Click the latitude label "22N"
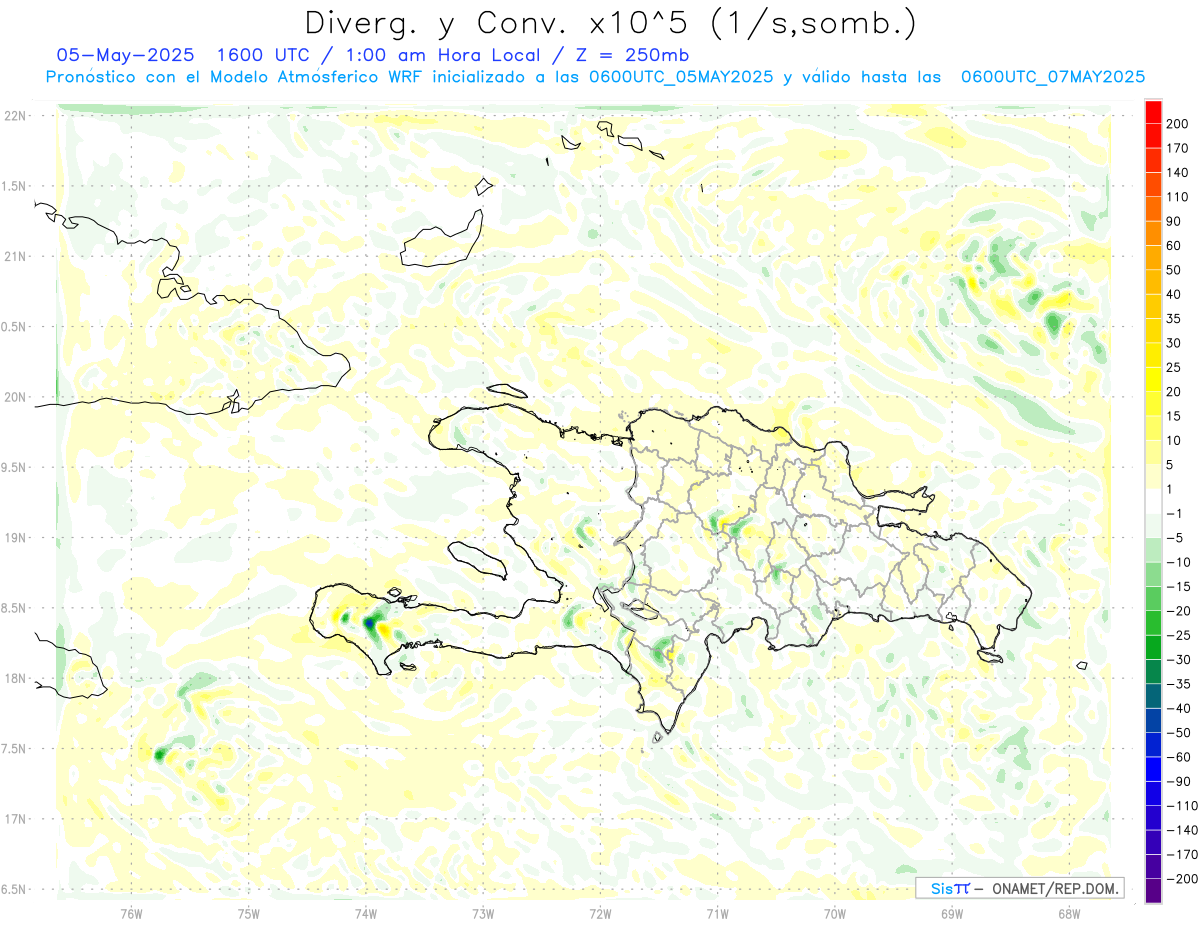 click(x=14, y=116)
